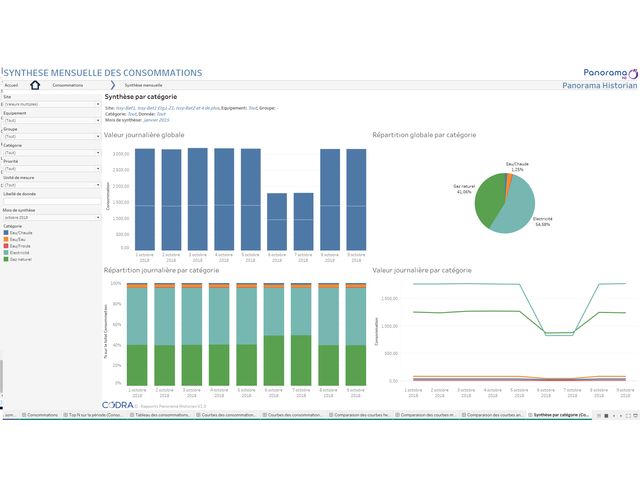This screenshot has width=640, height=480.
Task: Click the Eau/Chaude legend color swatch
Action: (x=6, y=233)
